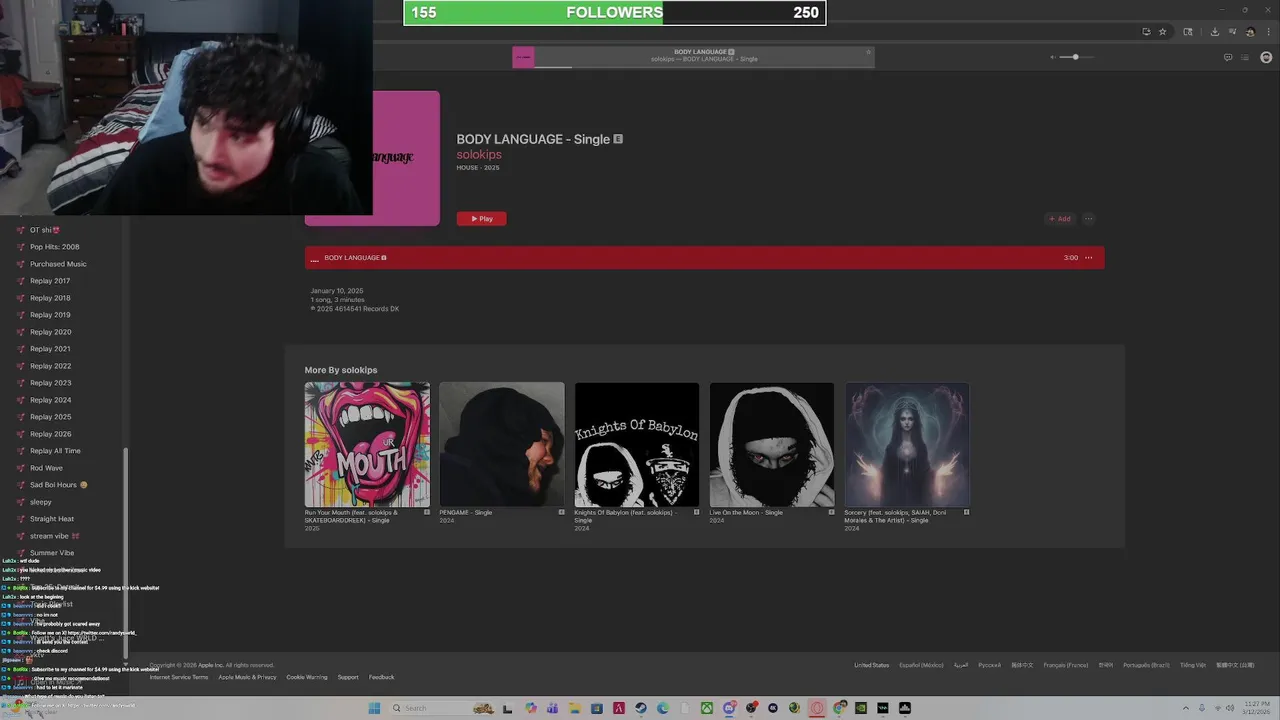Open the Replay 2026 playlist

[x=50, y=434]
